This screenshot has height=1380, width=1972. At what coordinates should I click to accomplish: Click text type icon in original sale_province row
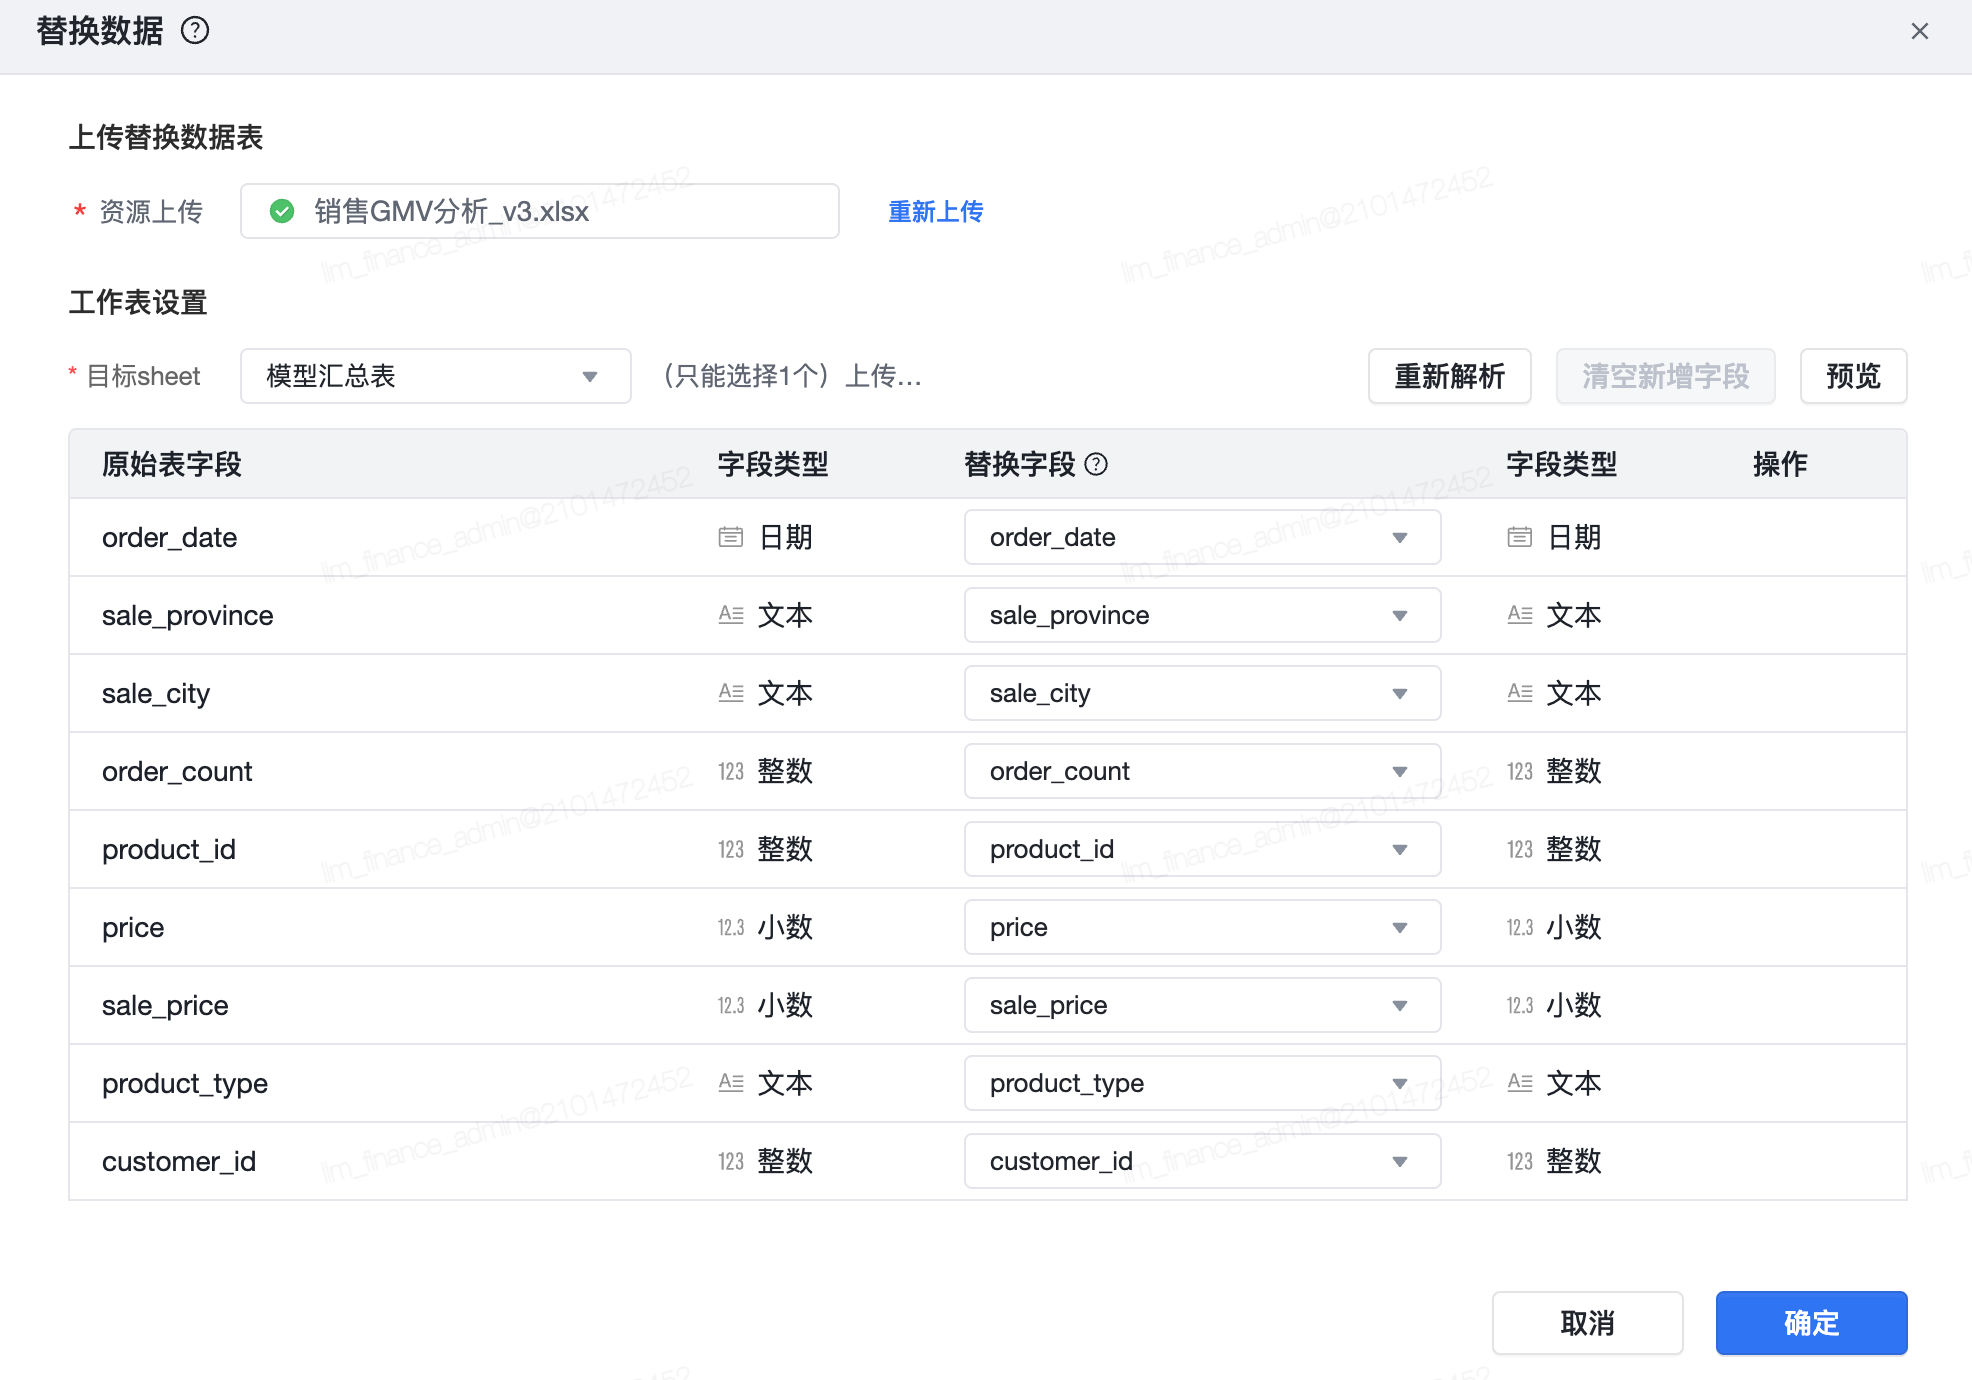coord(731,615)
